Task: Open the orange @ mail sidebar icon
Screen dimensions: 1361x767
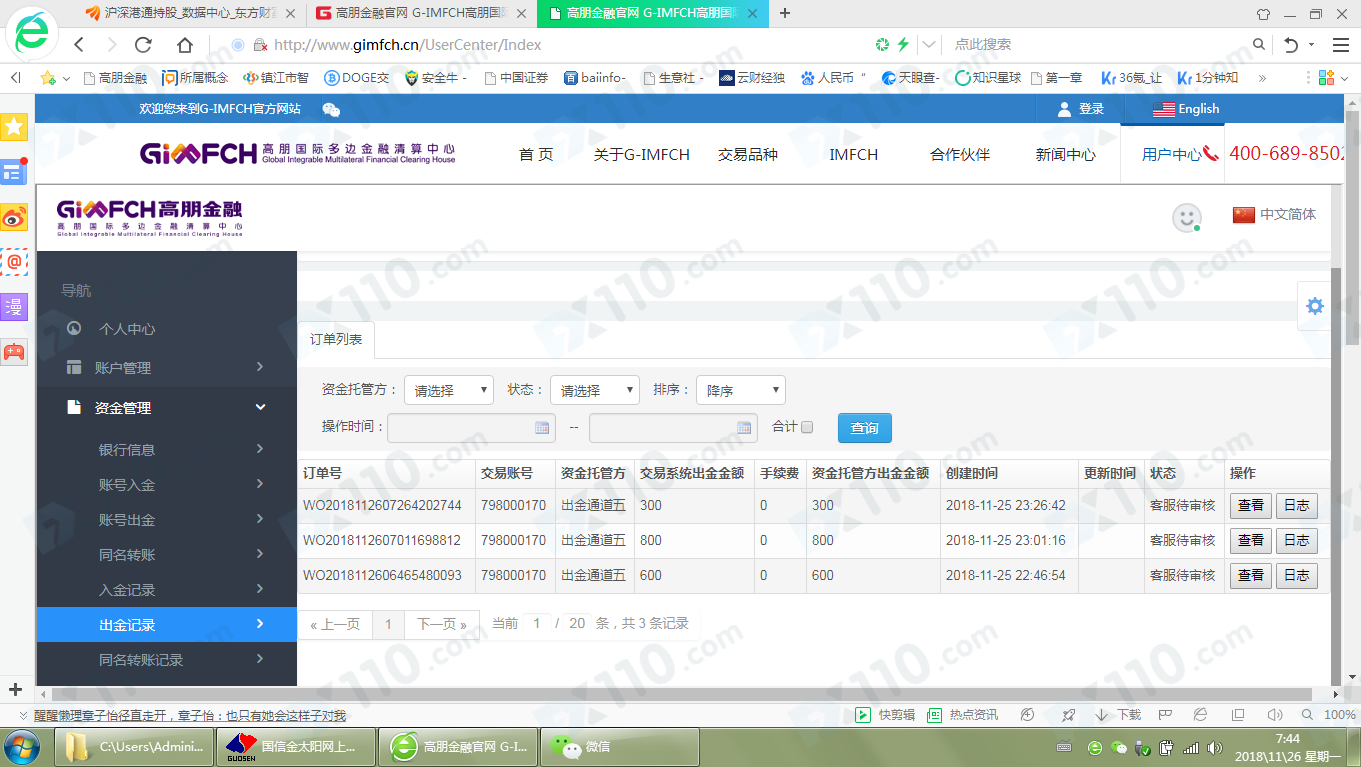Action: click(14, 262)
